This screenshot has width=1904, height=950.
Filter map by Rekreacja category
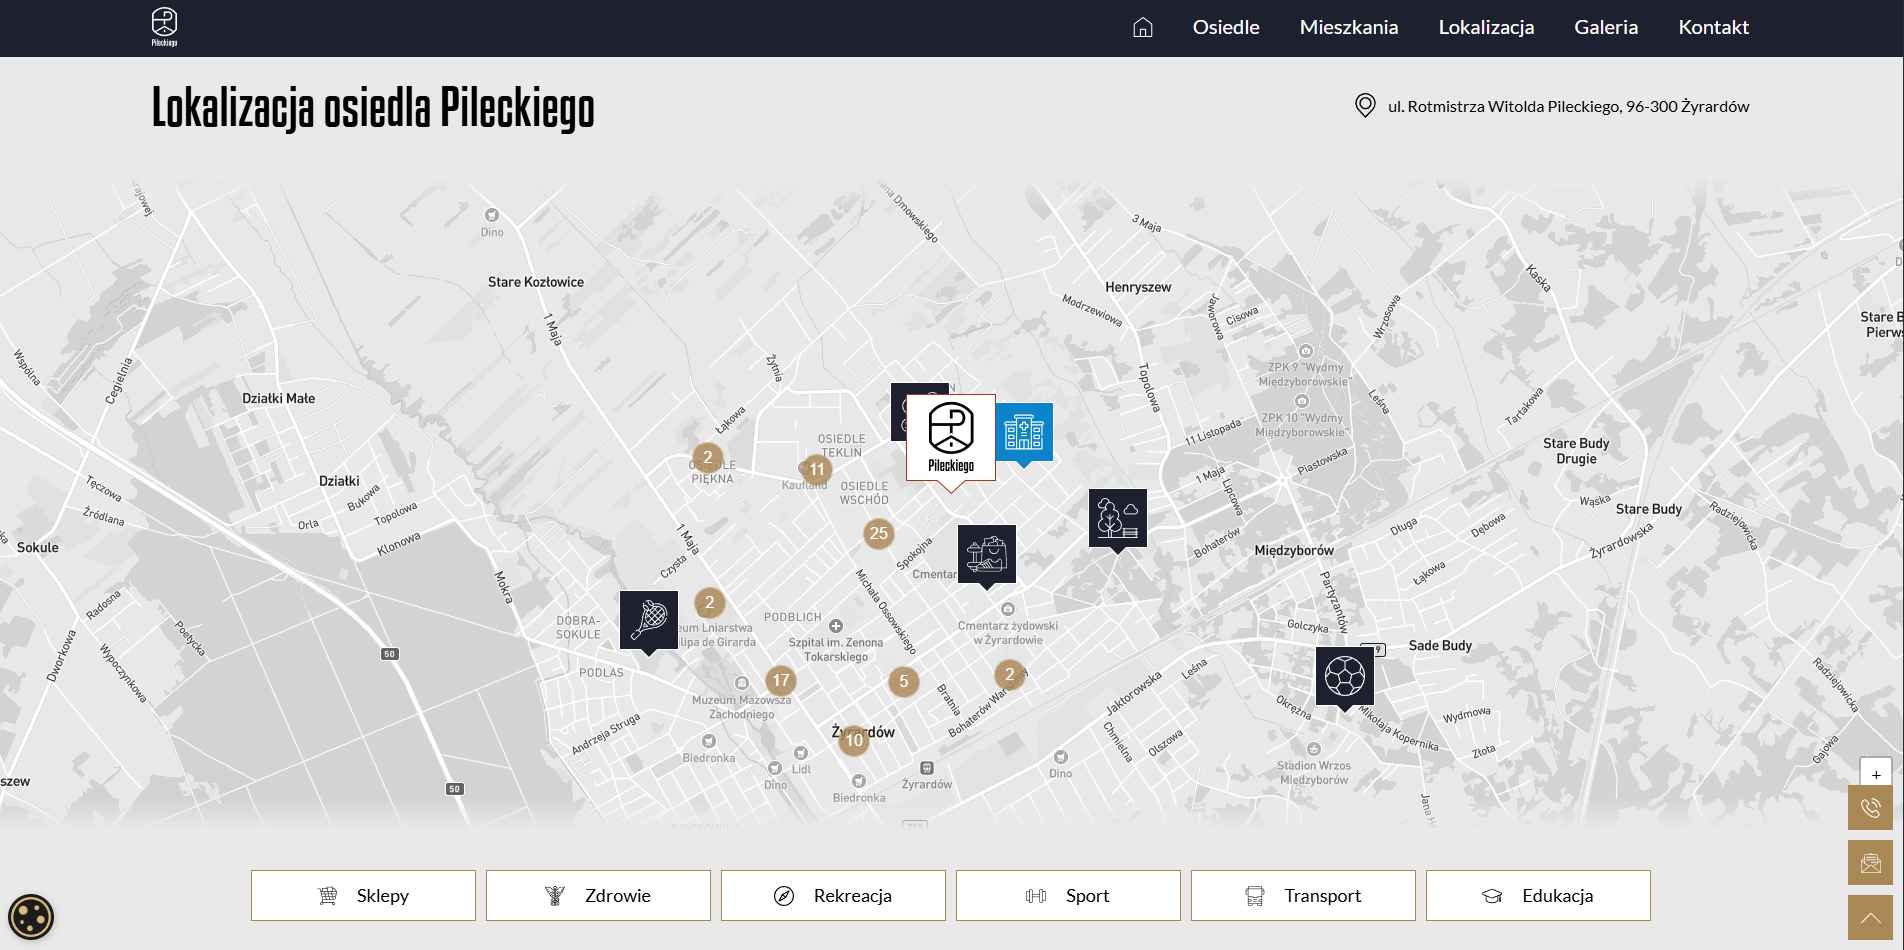click(833, 895)
